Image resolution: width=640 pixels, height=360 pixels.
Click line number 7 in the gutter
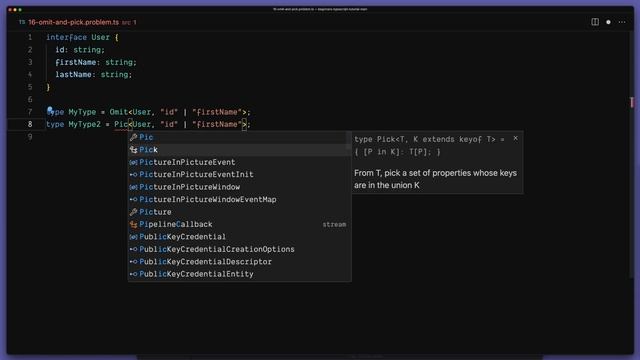[x=30, y=112]
